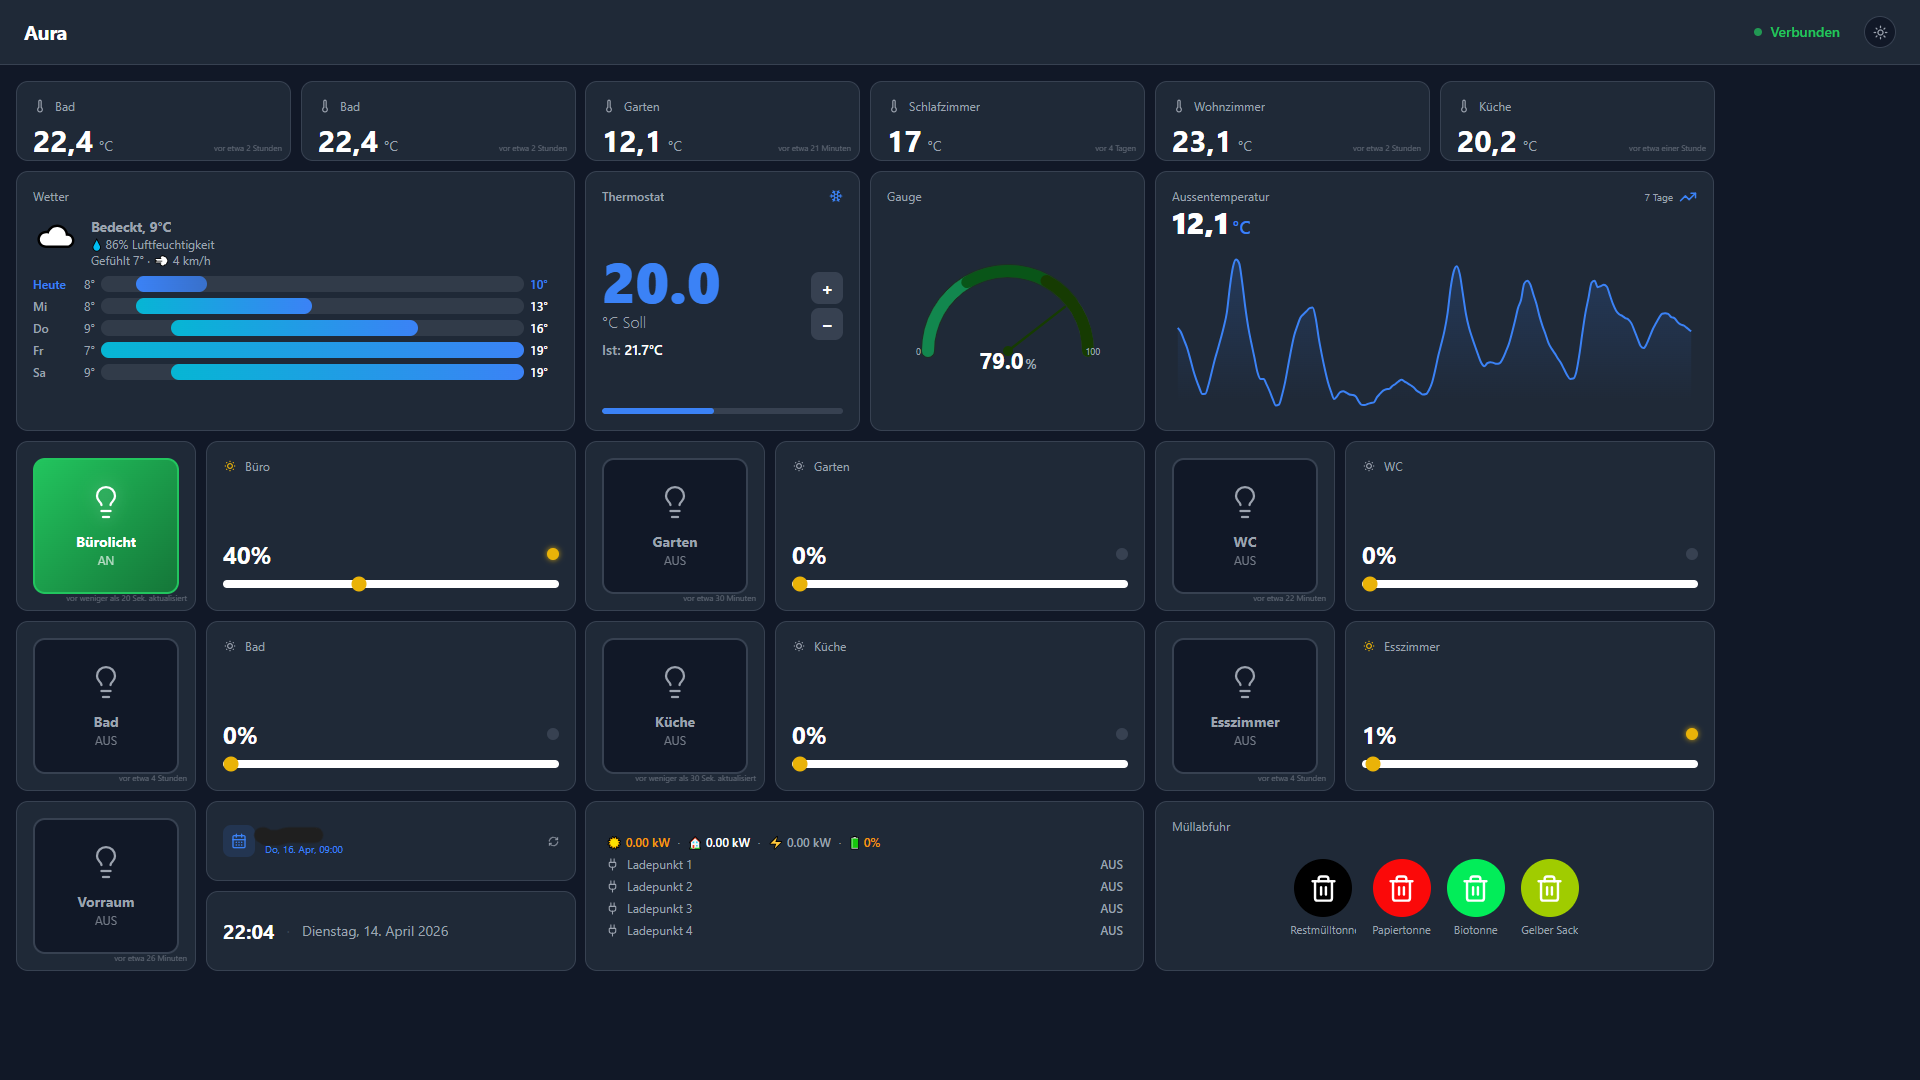
Task: Click the calendar refresh icon
Action: point(553,842)
